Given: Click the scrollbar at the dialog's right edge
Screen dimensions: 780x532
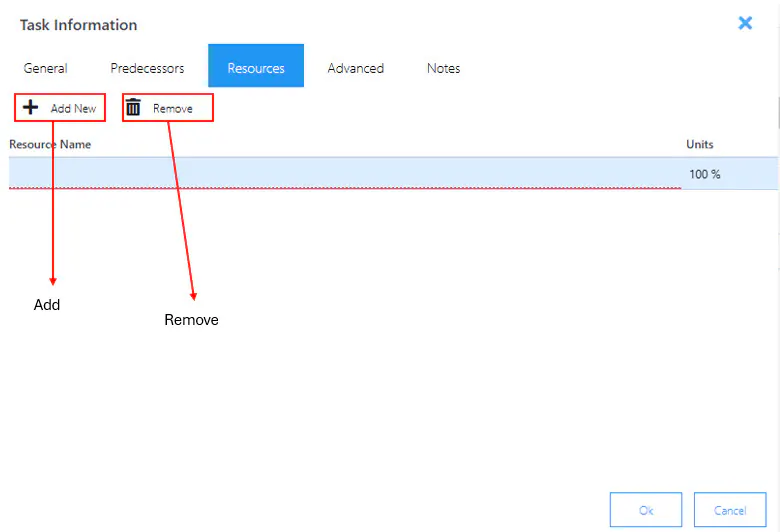Looking at the screenshot, I should pyautogui.click(x=778, y=113).
